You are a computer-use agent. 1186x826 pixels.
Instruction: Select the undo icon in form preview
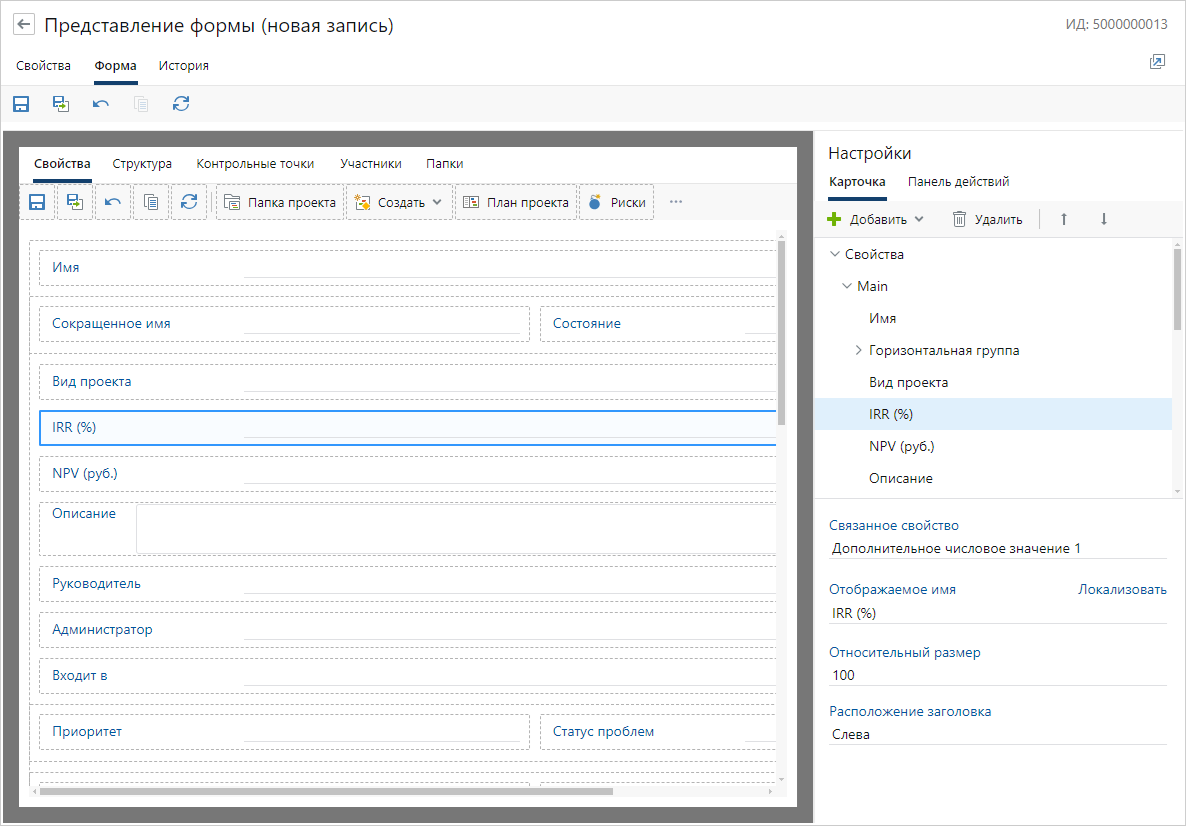(x=113, y=202)
